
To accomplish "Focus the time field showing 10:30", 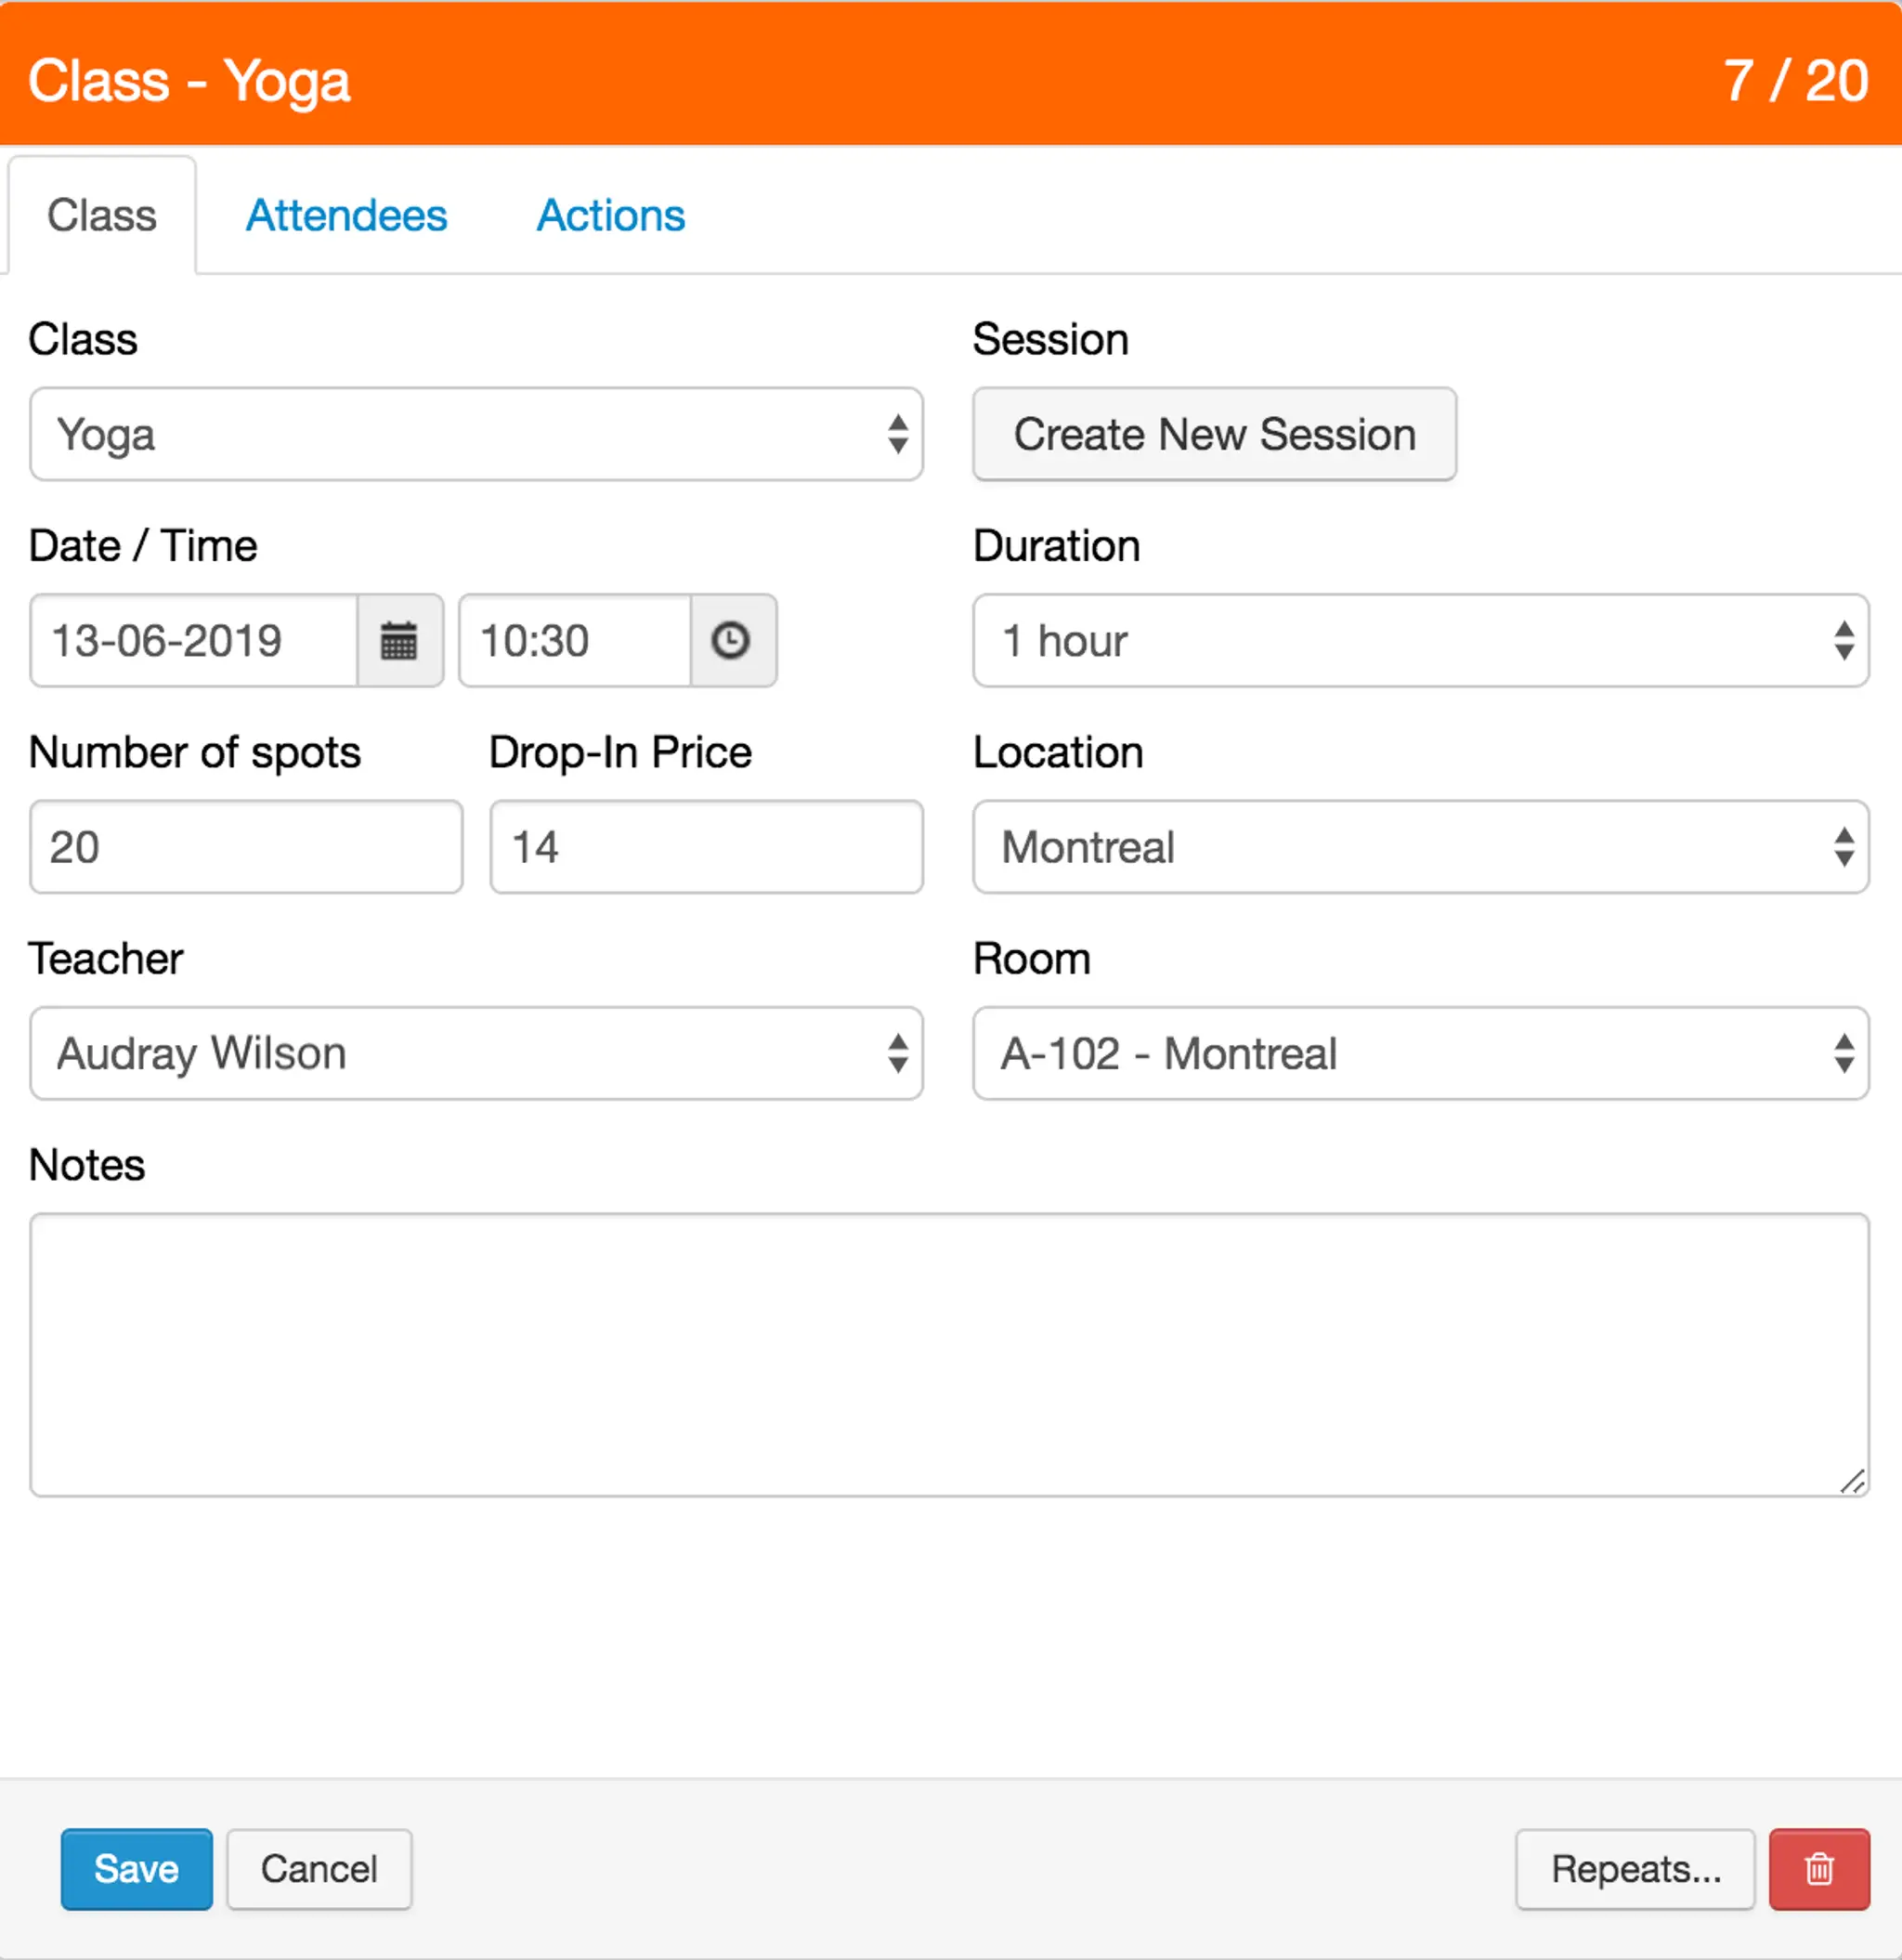I will pos(574,641).
